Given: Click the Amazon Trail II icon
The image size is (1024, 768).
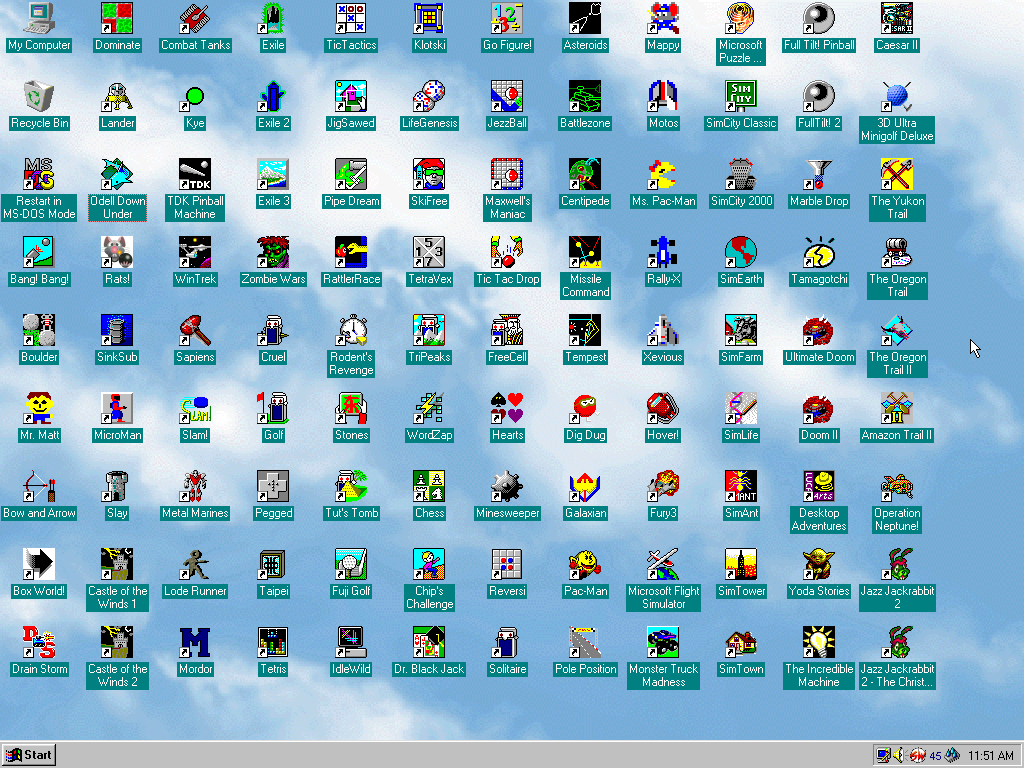Looking at the screenshot, I should 897,408.
